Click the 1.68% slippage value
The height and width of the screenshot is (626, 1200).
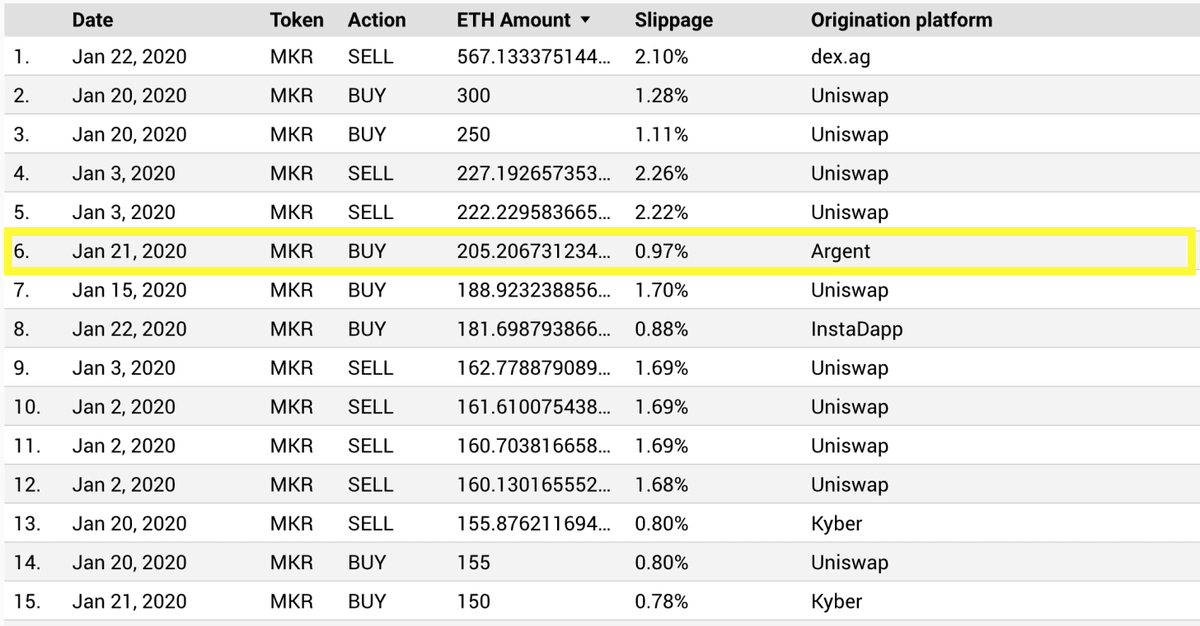[x=661, y=486]
